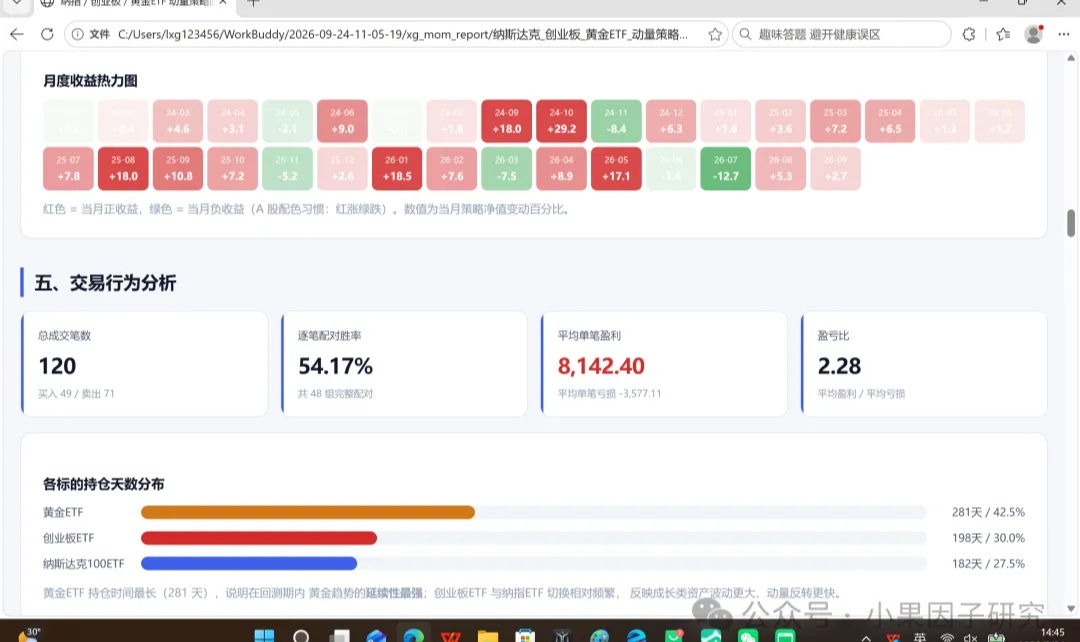Go back with the browser back arrow
Viewport: 1080px width, 642px height.
17,34
